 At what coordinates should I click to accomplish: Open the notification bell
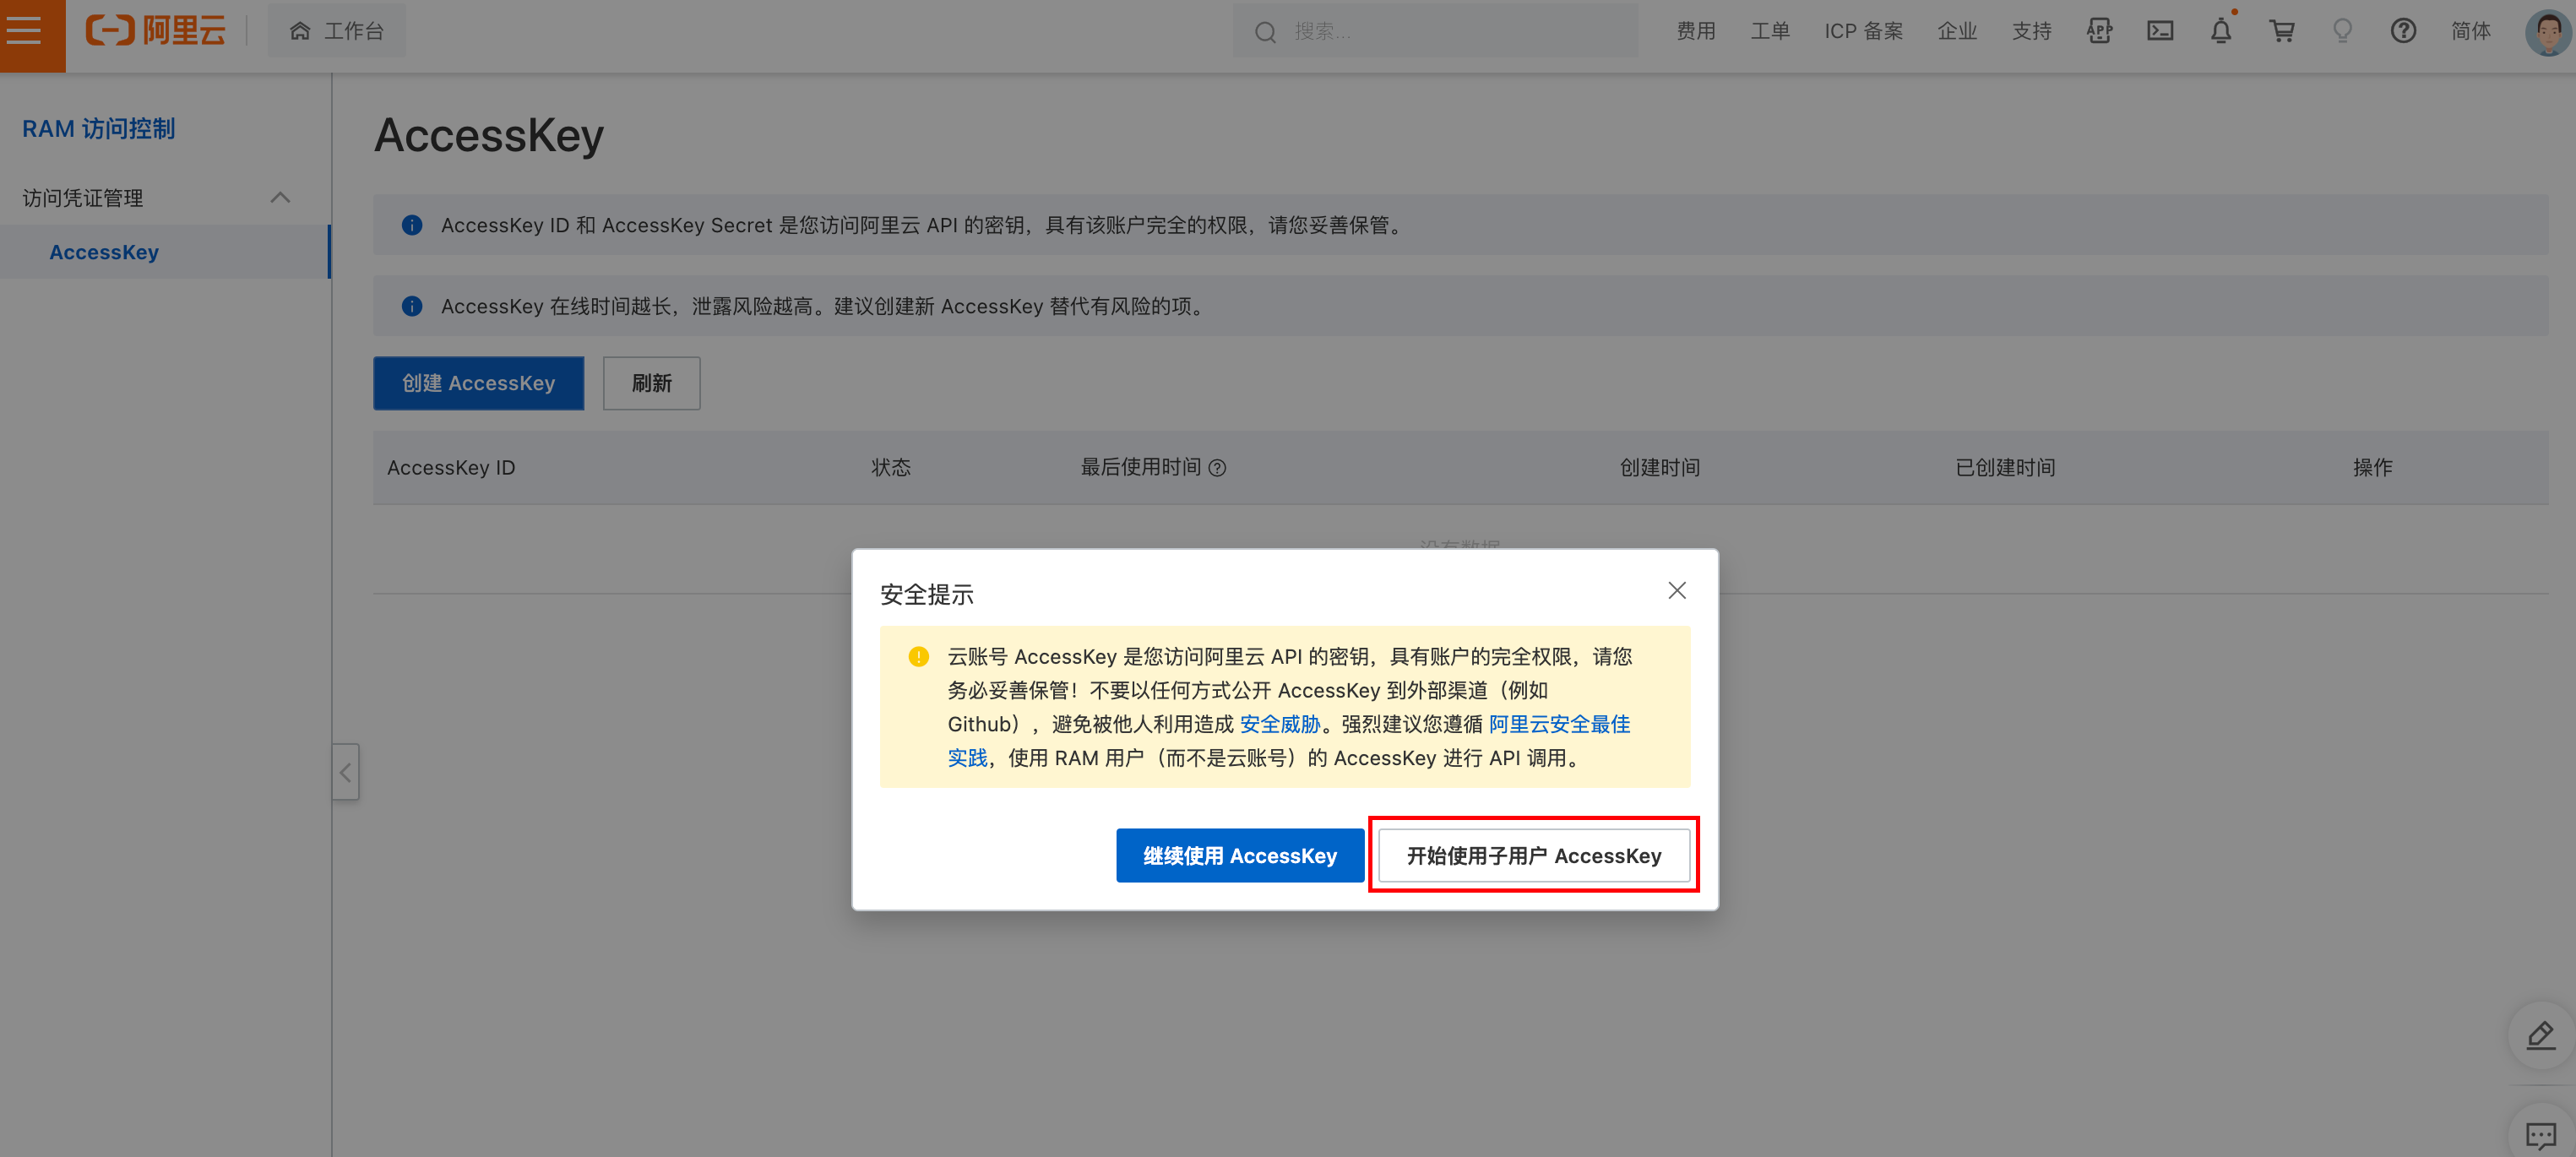2220,31
